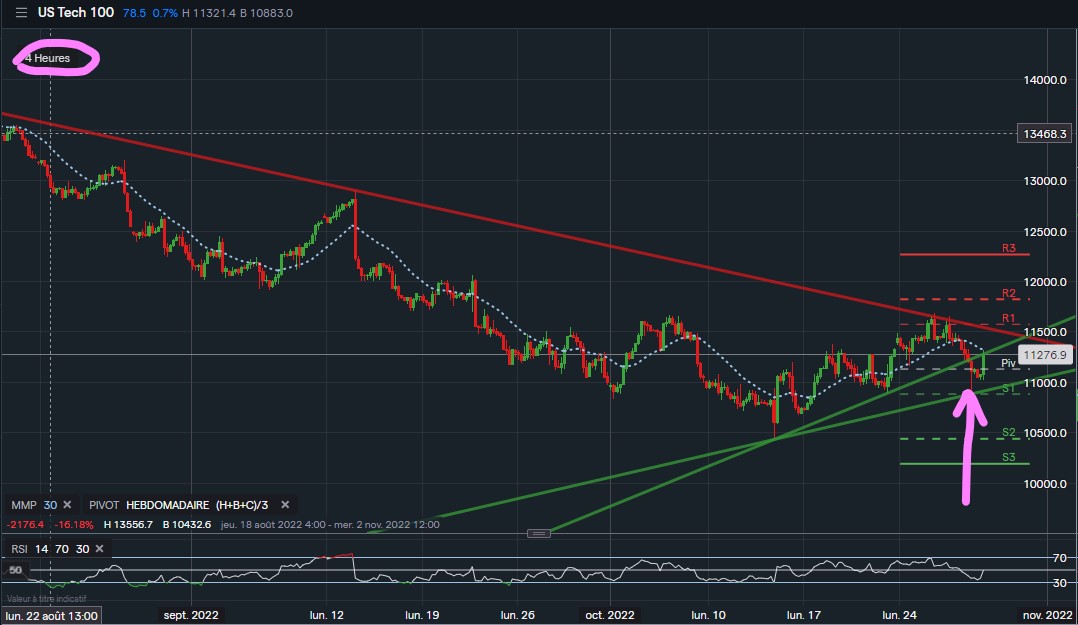1078x625 pixels.
Task: Click the sept. 2022 time axis label
Action: (x=191, y=615)
